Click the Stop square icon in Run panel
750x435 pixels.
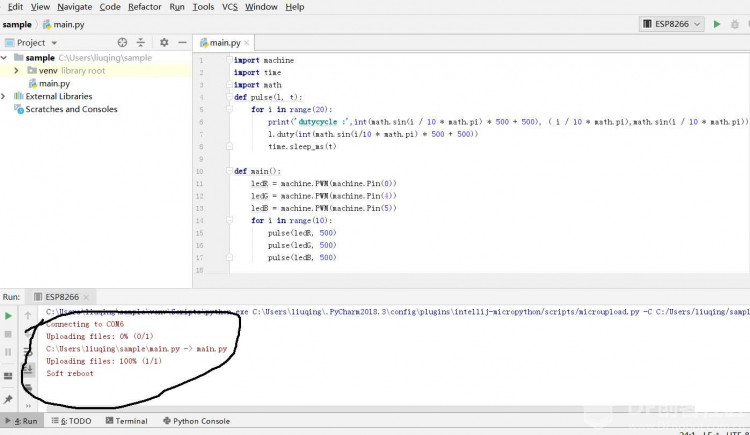point(8,334)
